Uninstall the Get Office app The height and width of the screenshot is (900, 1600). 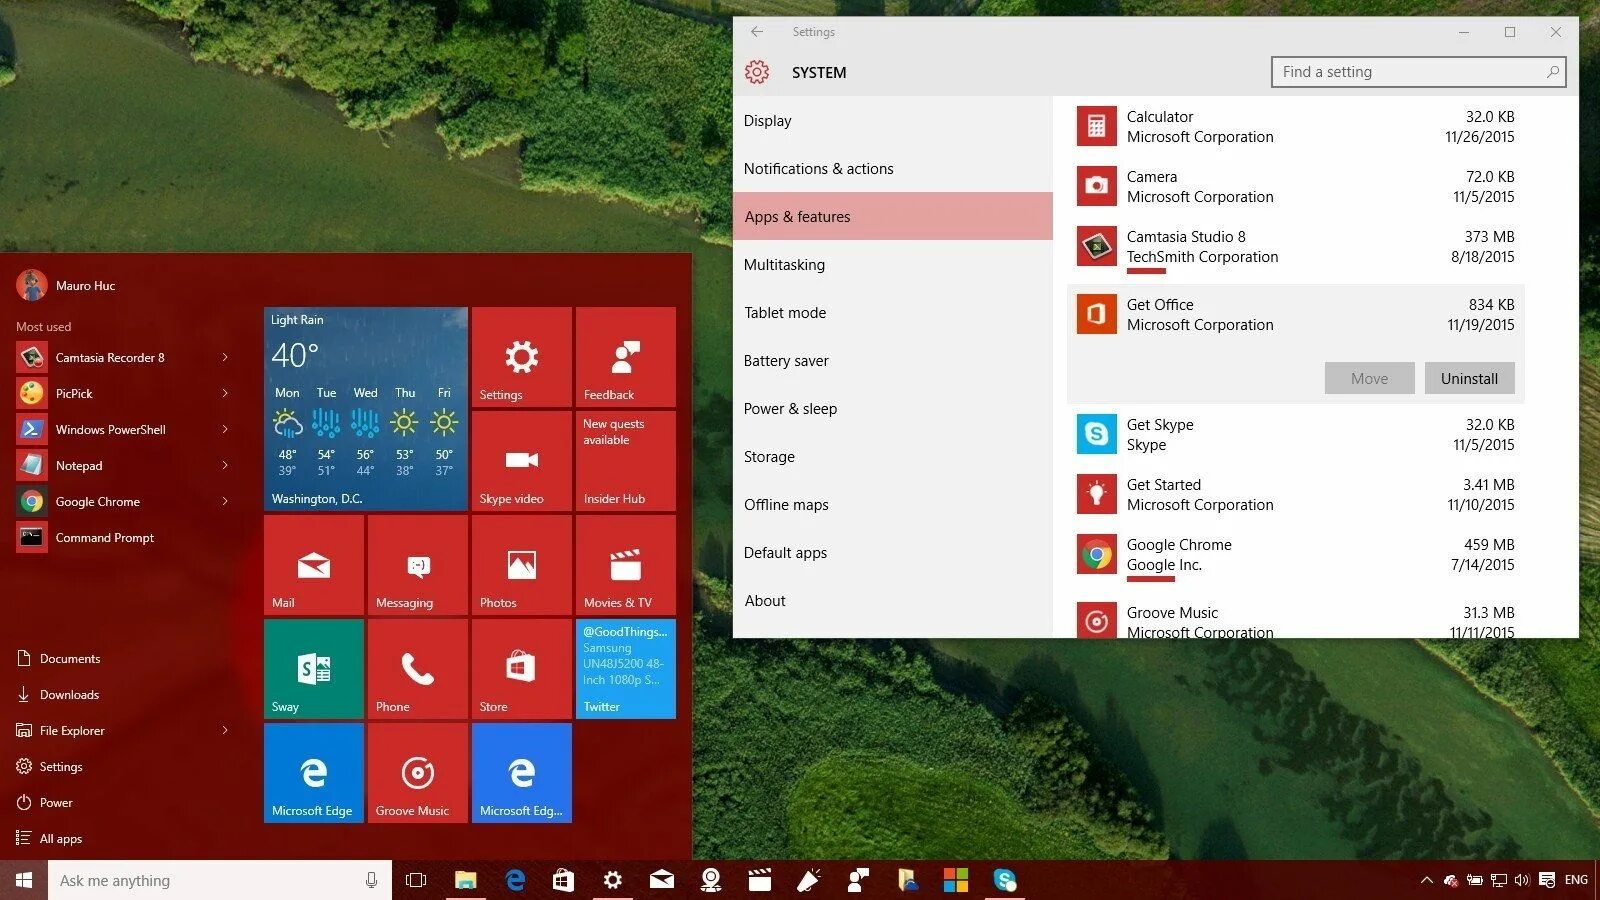point(1469,378)
